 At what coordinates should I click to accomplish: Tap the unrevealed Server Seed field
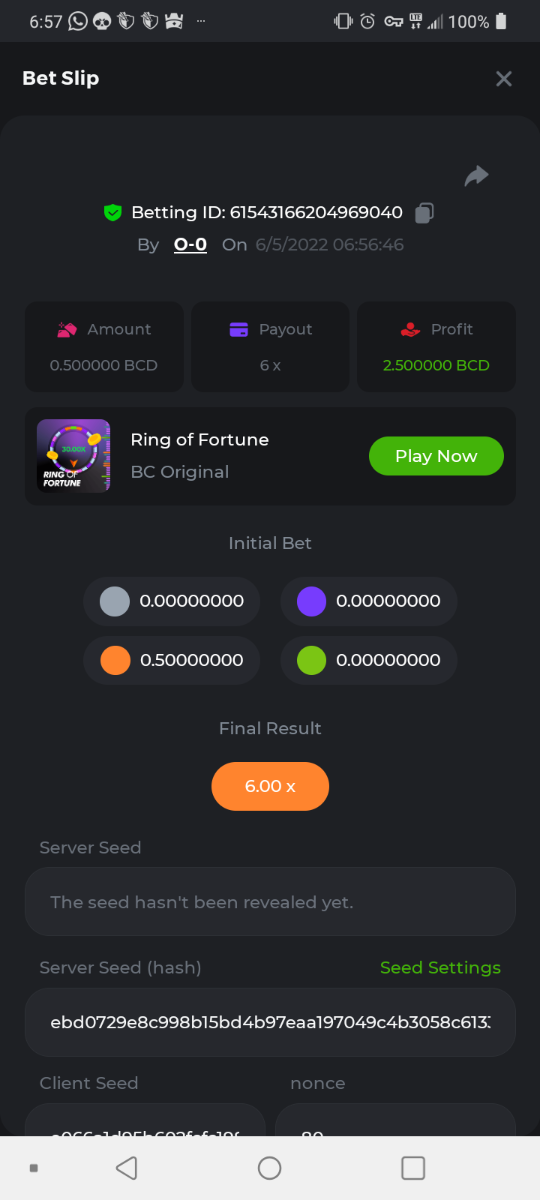(270, 902)
